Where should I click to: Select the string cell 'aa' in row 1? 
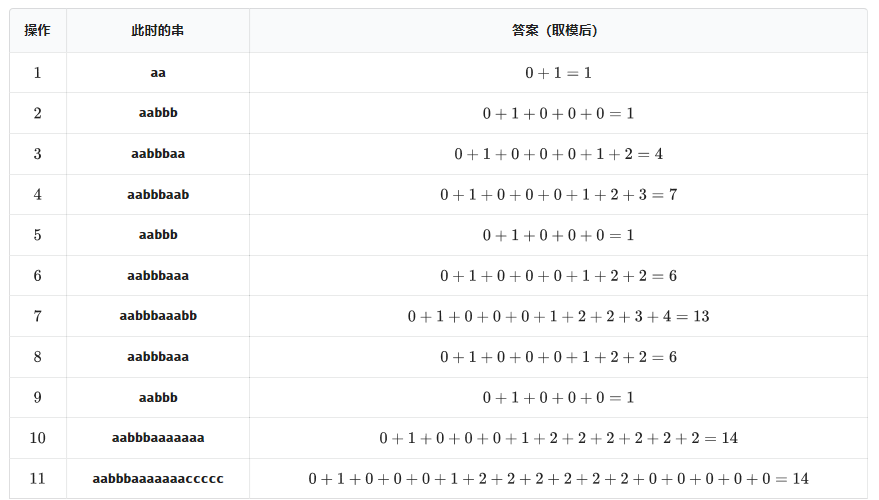pos(158,73)
